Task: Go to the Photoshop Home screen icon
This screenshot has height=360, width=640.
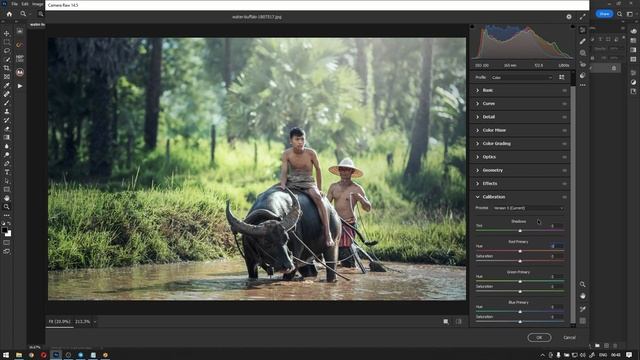Action: 9,13
